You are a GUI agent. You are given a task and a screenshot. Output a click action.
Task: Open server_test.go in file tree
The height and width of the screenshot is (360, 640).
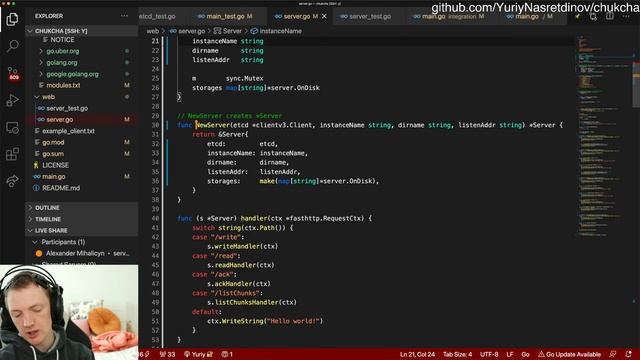[x=67, y=108]
